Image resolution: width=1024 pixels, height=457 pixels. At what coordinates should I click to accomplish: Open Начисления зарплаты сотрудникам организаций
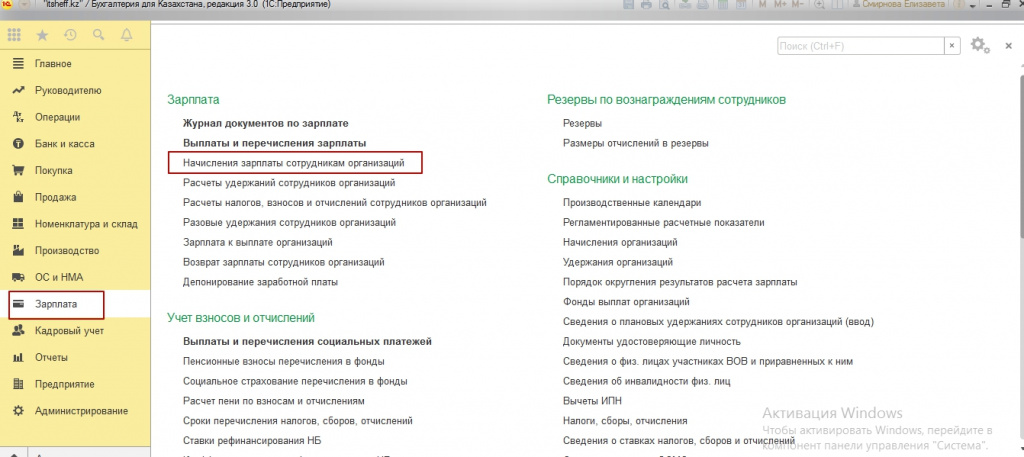294,163
